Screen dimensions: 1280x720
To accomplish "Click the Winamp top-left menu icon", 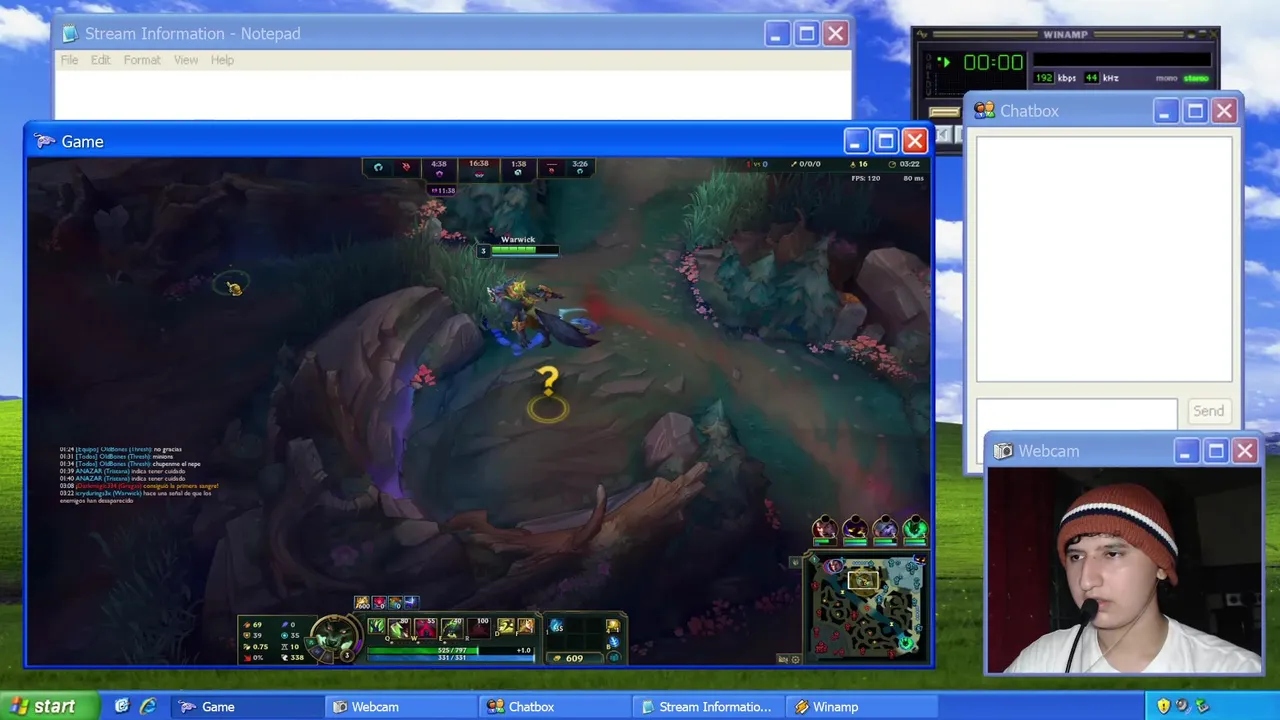I will (922, 35).
